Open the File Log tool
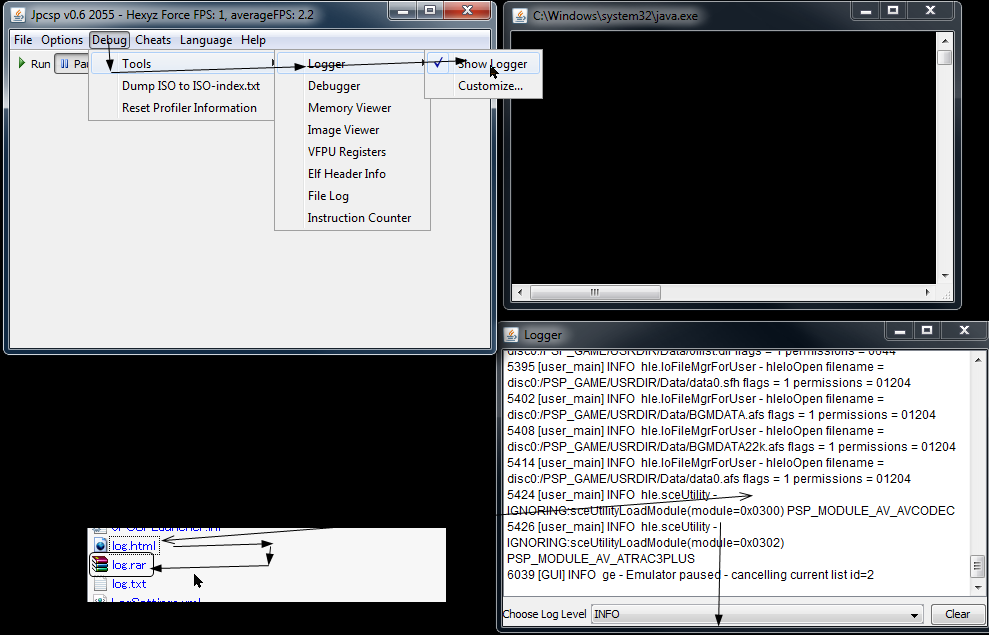The height and width of the screenshot is (635, 989). coord(353,196)
